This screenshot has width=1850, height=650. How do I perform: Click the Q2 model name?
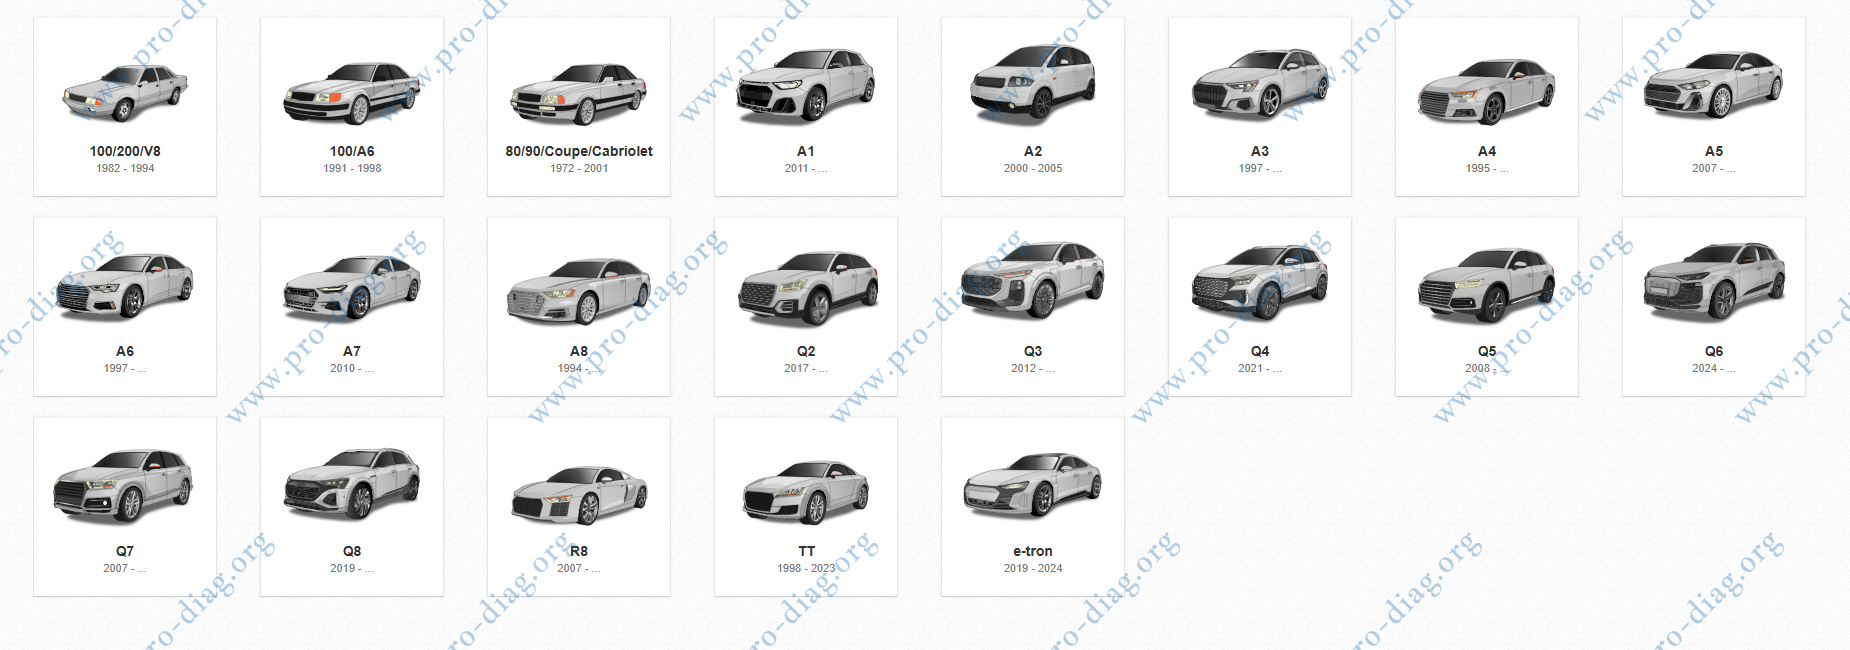point(806,351)
